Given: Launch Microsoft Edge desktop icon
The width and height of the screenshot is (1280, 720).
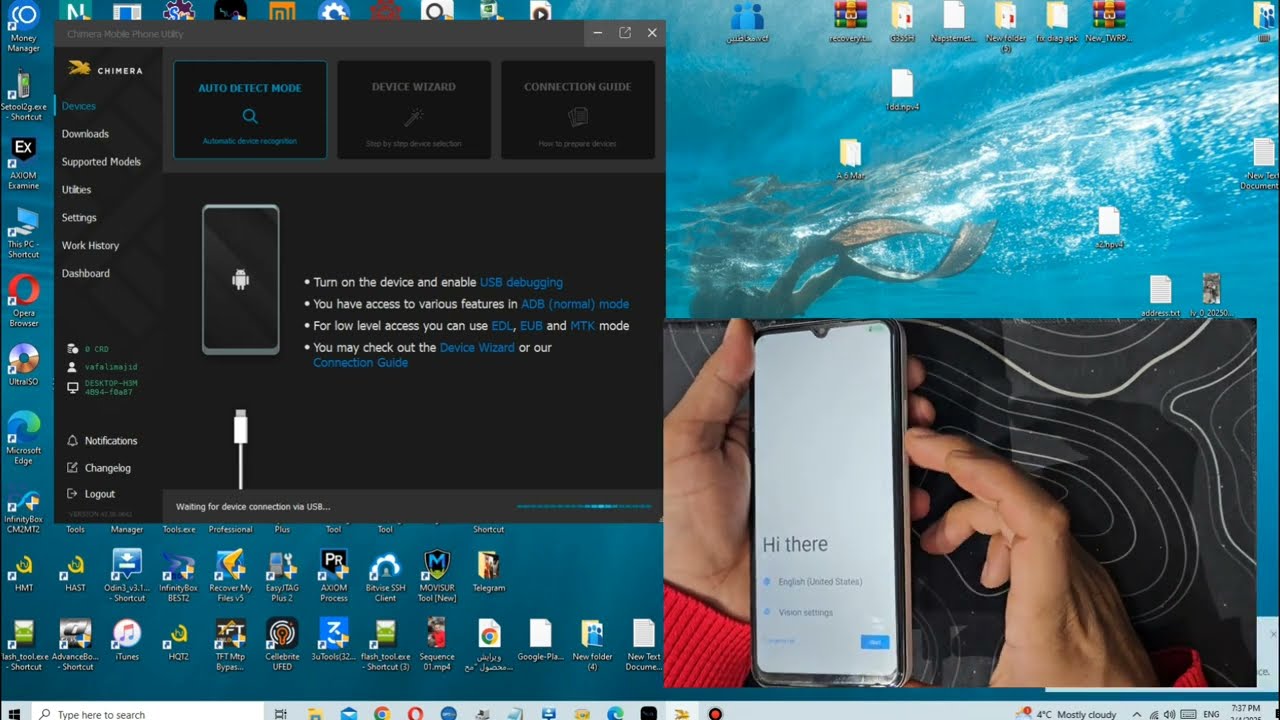Looking at the screenshot, I should tap(23, 436).
